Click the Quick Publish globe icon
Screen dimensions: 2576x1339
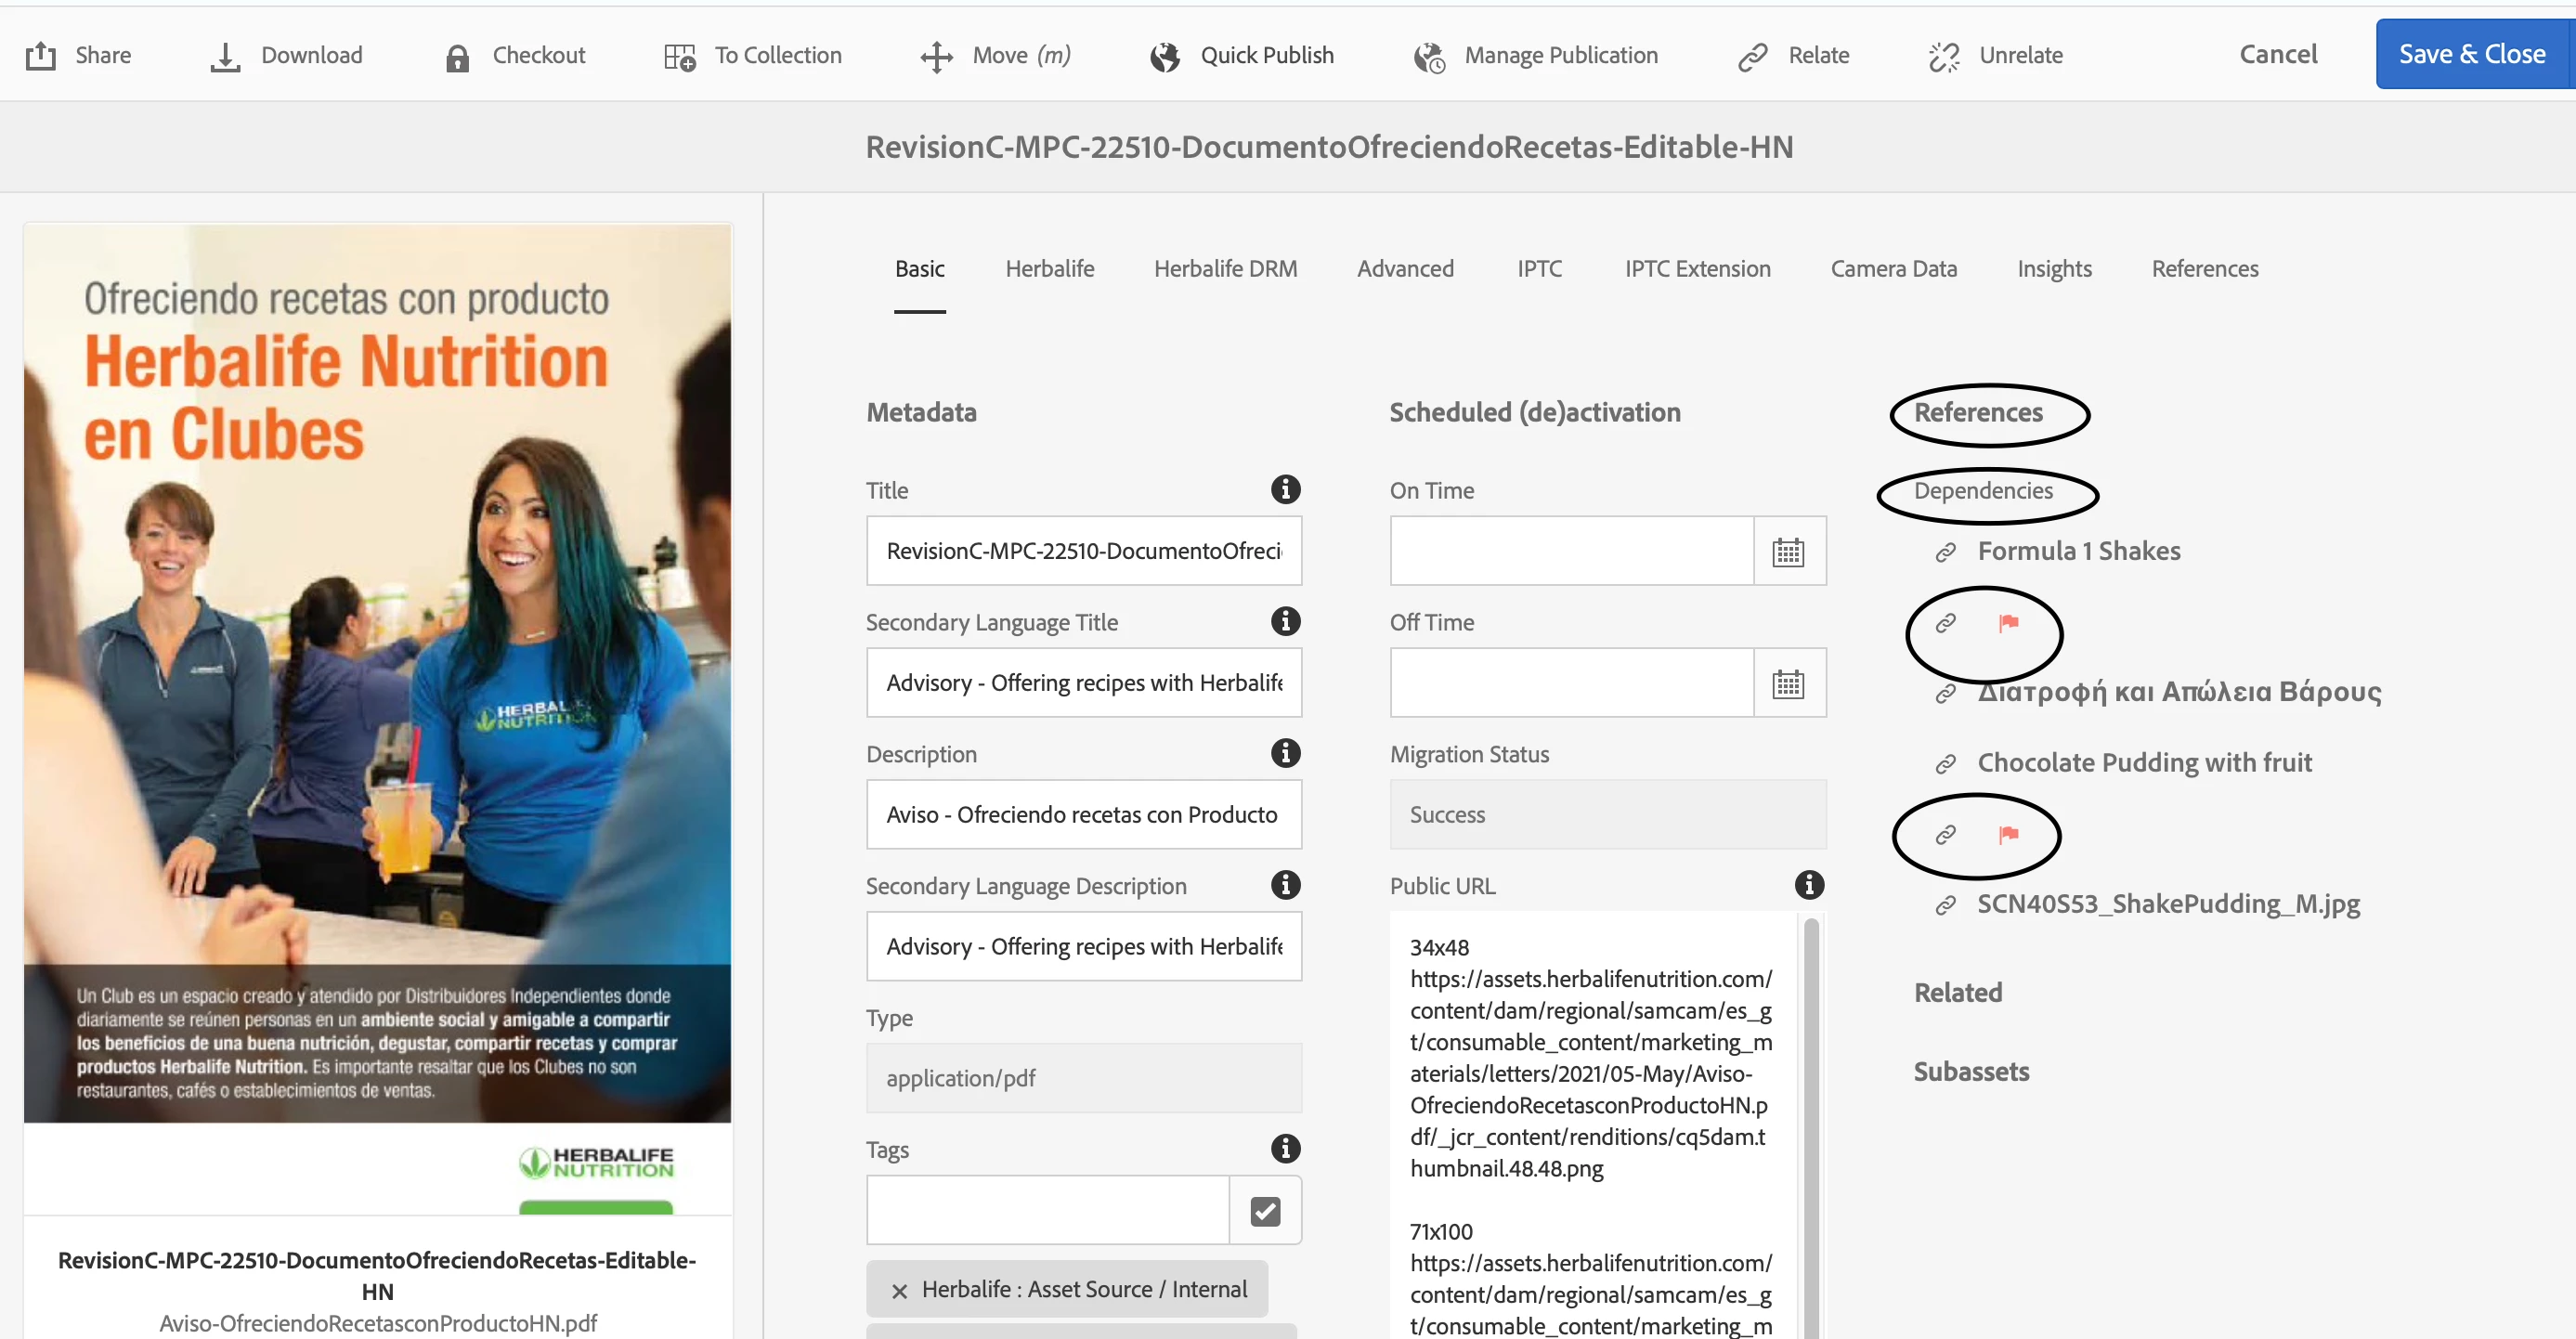pos(1165,57)
